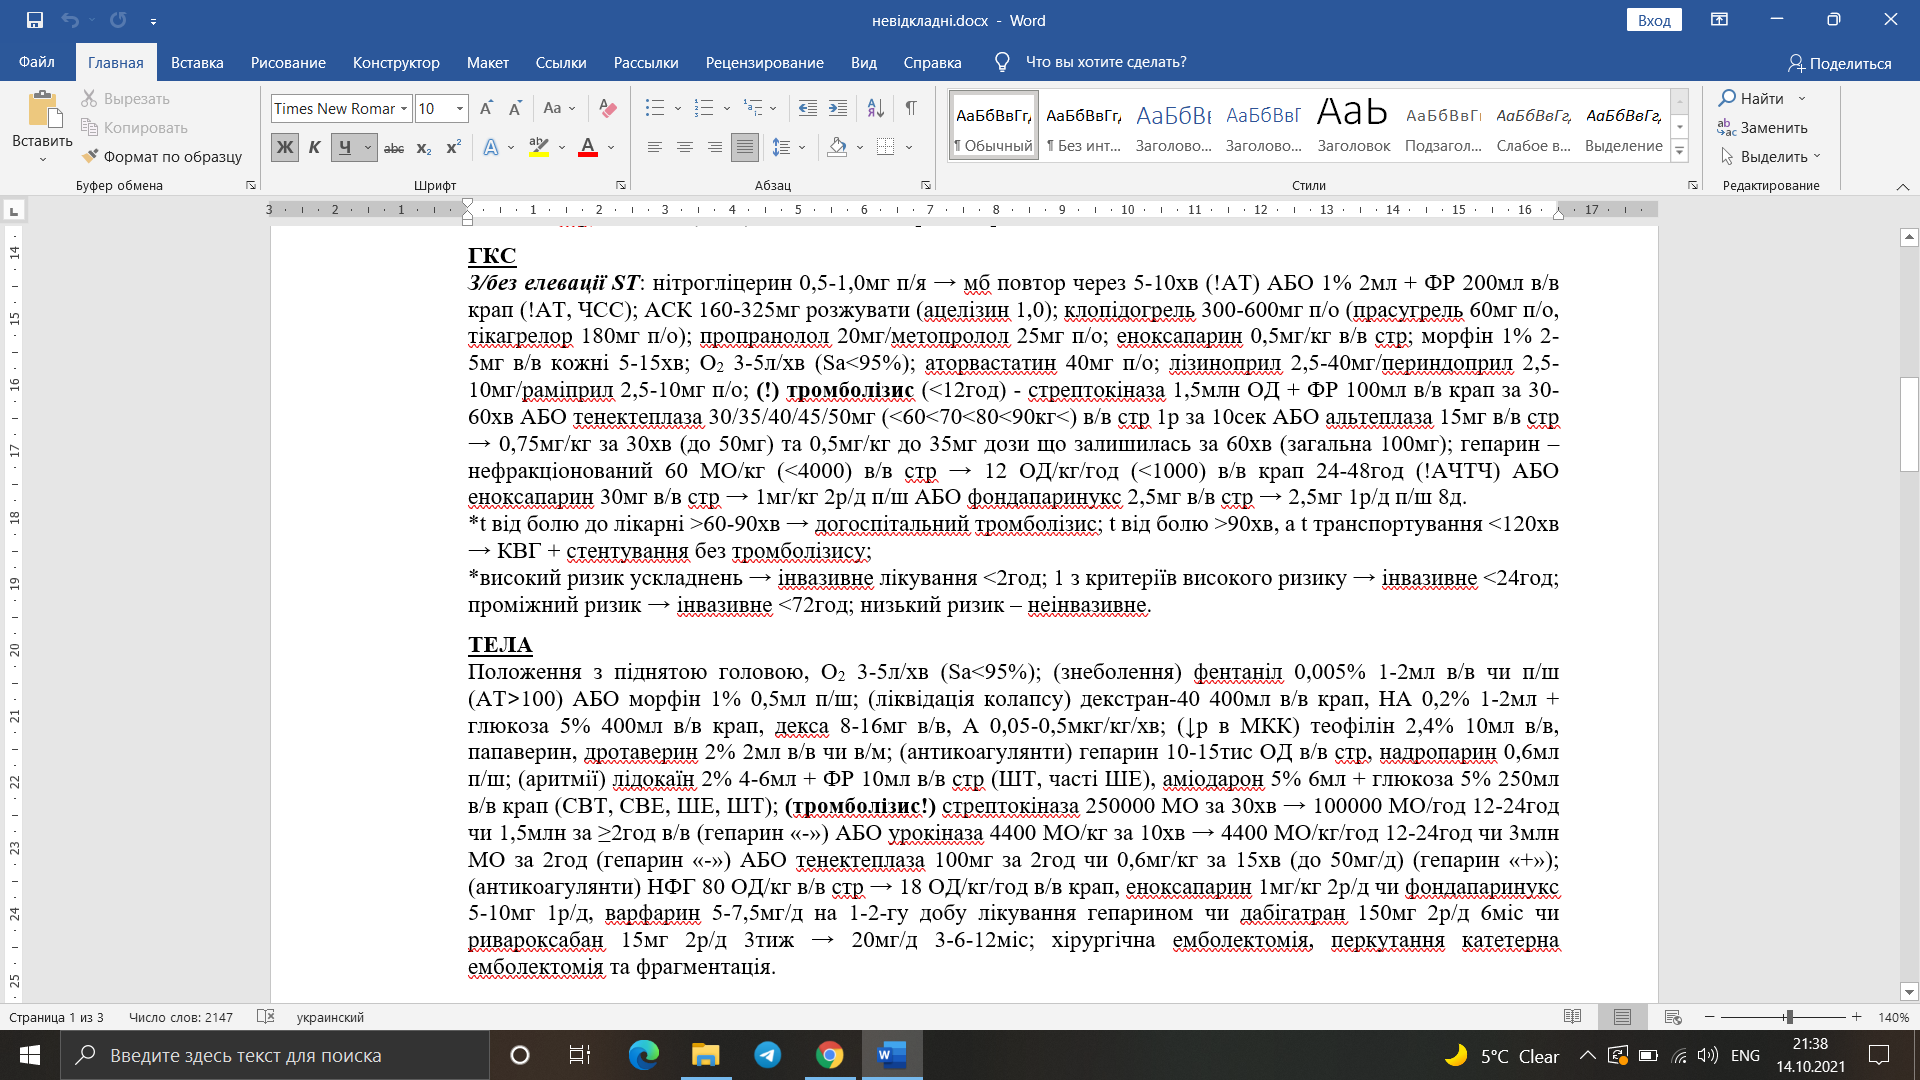Increase font size

click(486, 108)
